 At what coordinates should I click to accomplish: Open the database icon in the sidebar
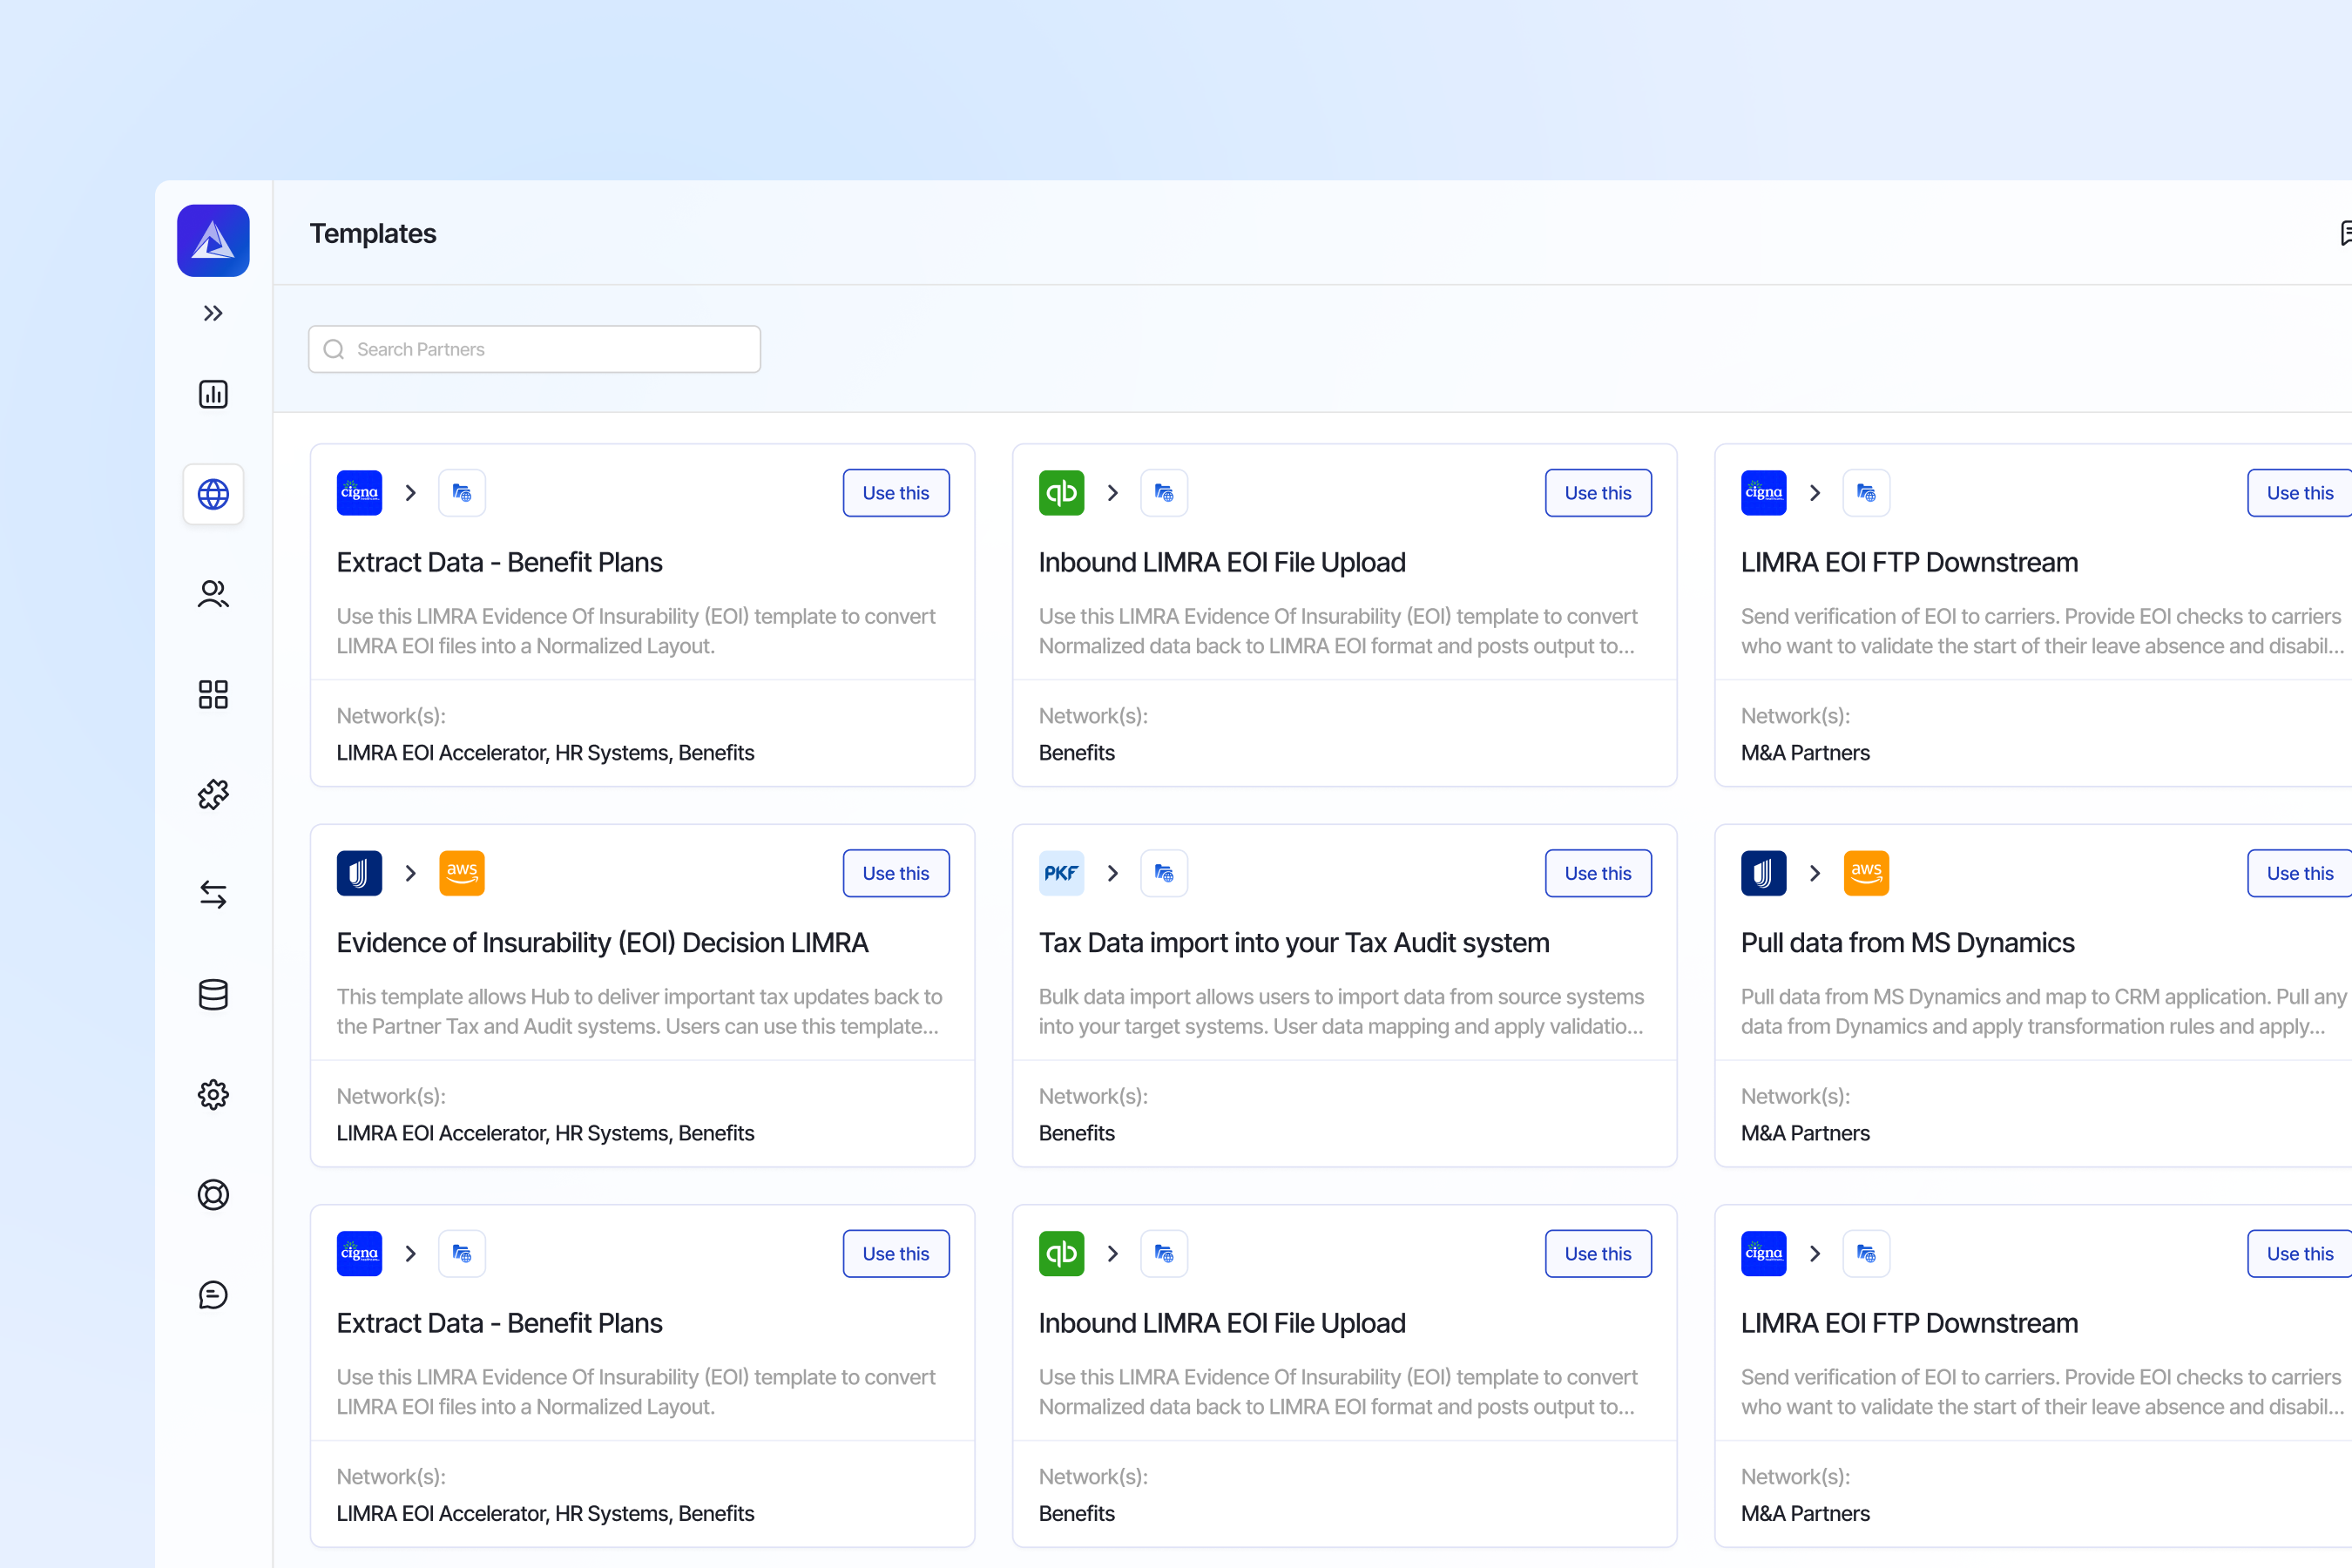click(x=213, y=994)
